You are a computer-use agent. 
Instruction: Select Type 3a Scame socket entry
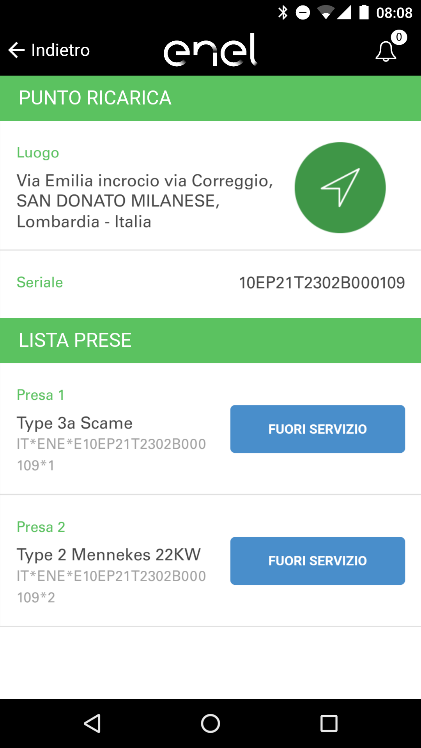74,423
